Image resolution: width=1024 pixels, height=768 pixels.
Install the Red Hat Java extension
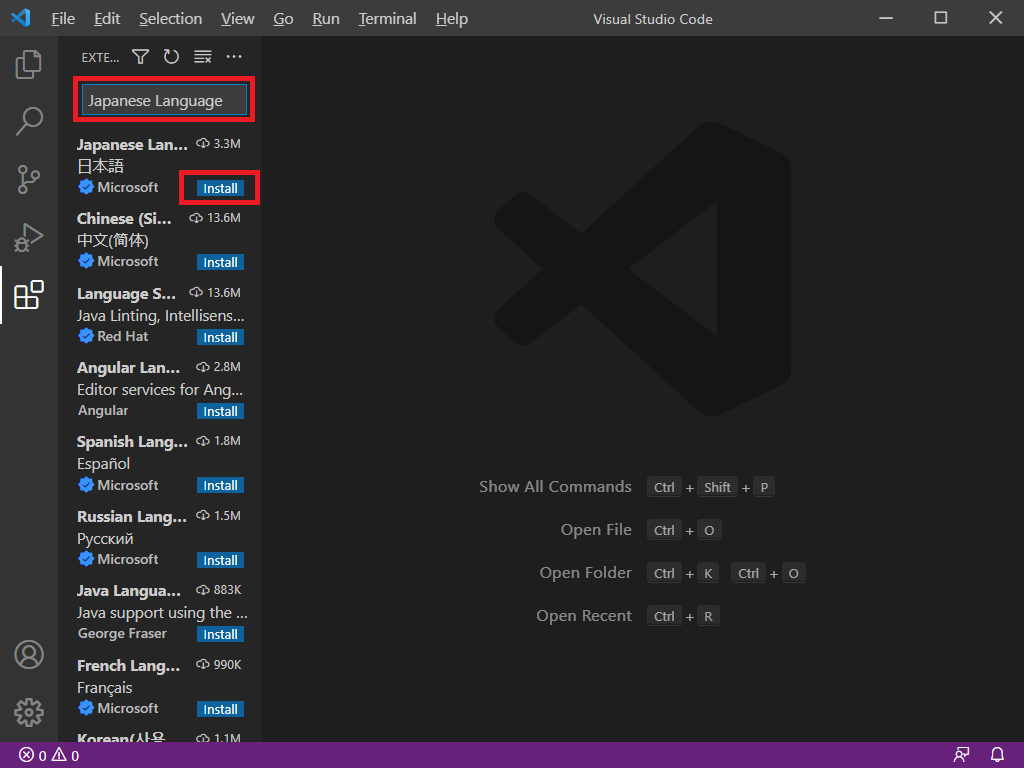tap(220, 337)
